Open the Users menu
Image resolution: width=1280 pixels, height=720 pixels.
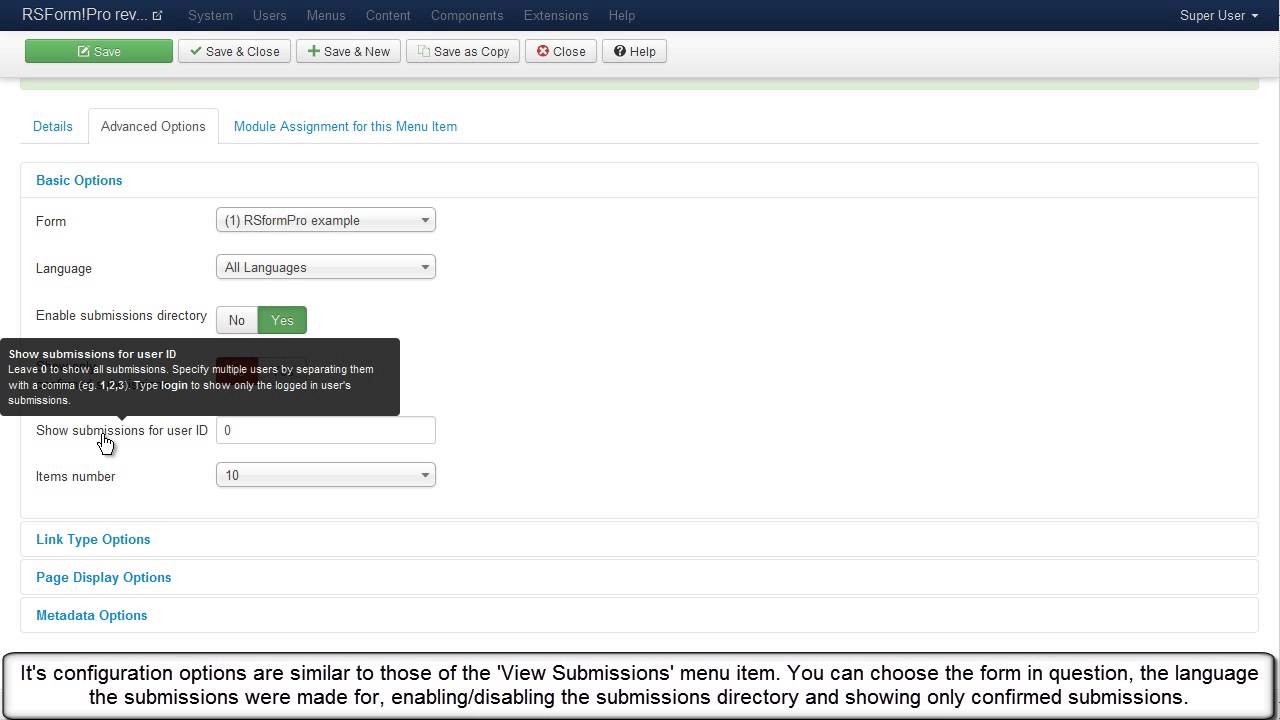pos(269,15)
